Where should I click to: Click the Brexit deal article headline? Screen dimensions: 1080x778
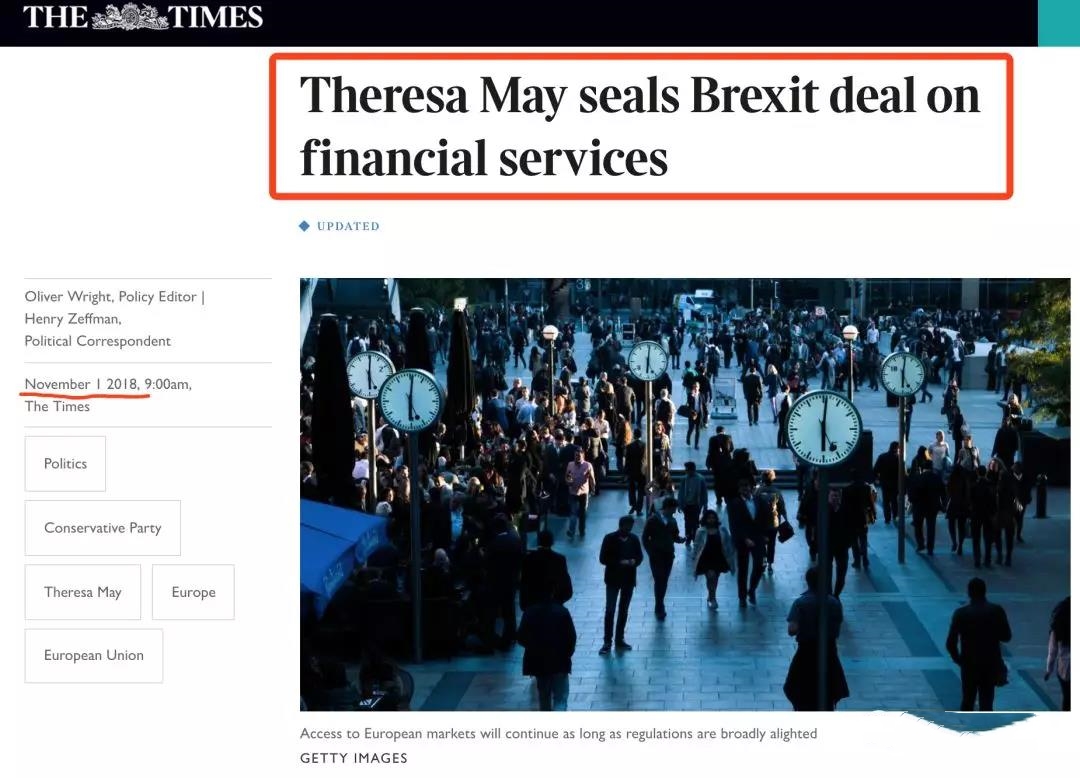pyautogui.click(x=640, y=127)
